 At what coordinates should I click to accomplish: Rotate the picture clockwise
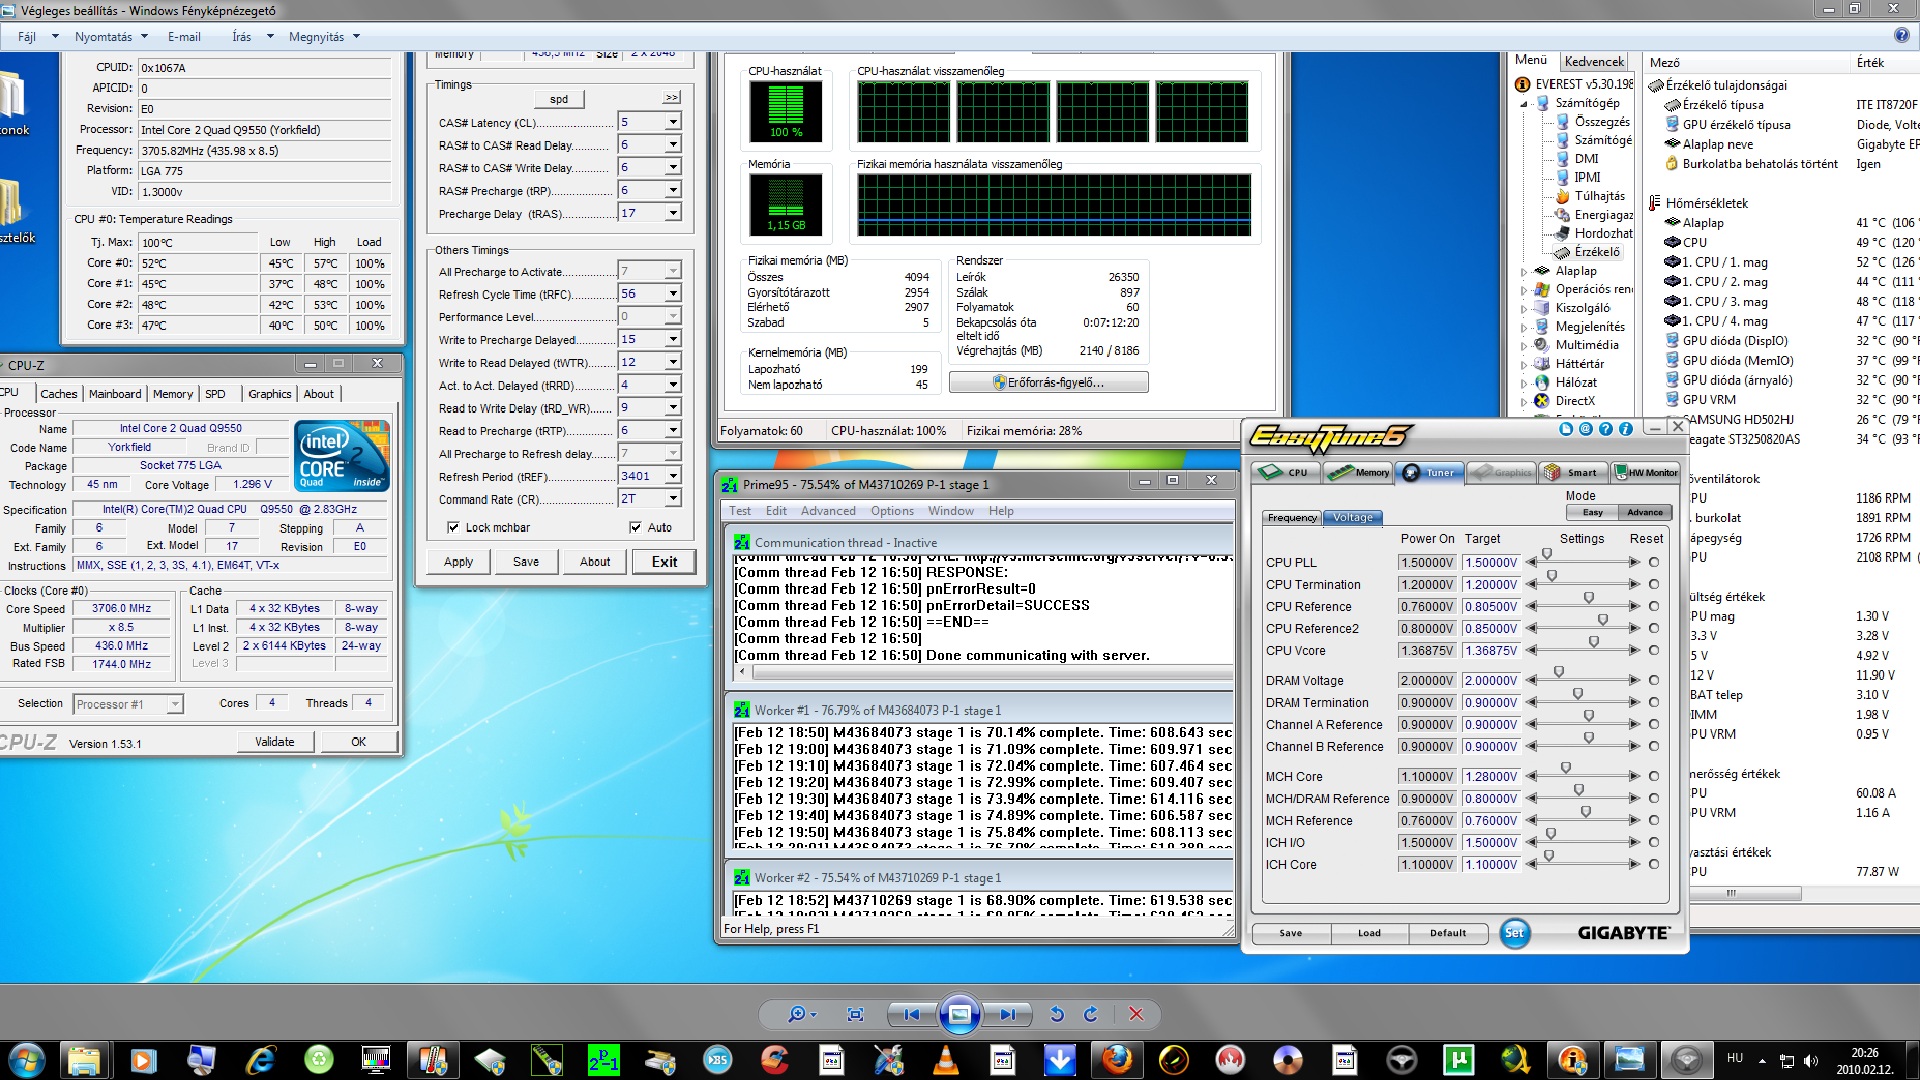(x=1091, y=1014)
